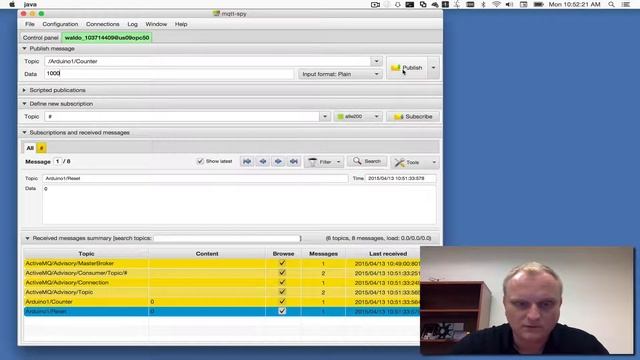Viewport: 640px width, 360px height.
Task: Expand the Scripted publications section
Action: click(24, 90)
